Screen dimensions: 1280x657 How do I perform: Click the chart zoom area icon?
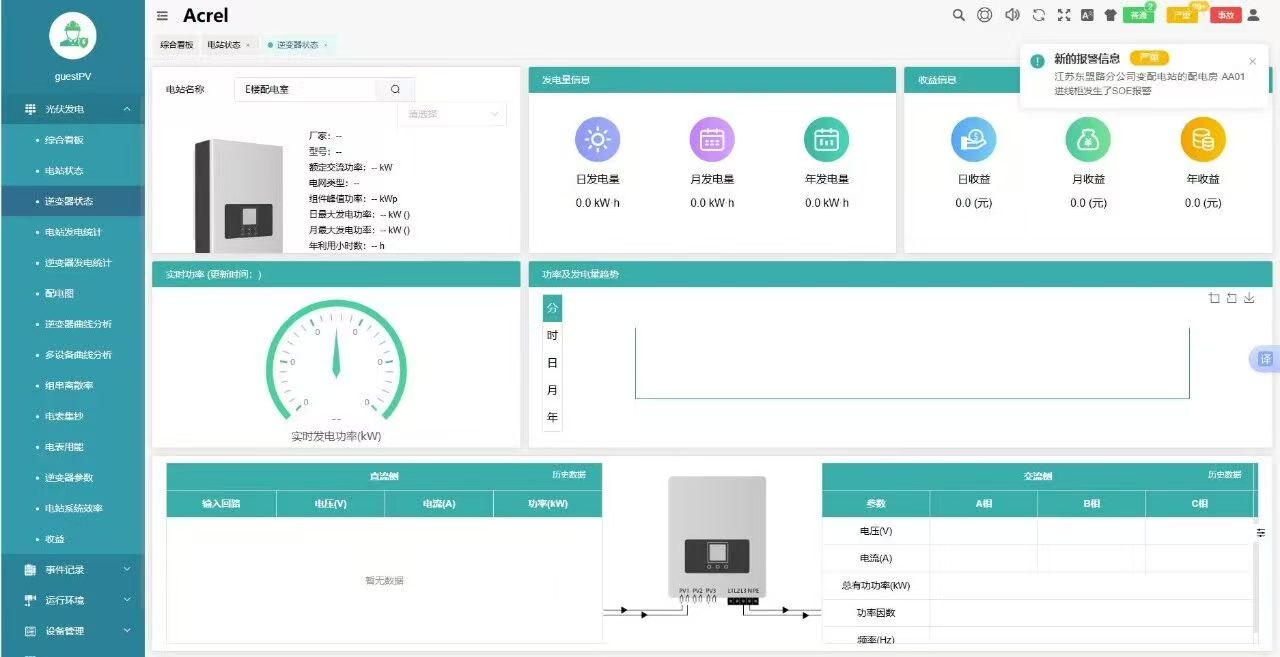click(x=1214, y=298)
